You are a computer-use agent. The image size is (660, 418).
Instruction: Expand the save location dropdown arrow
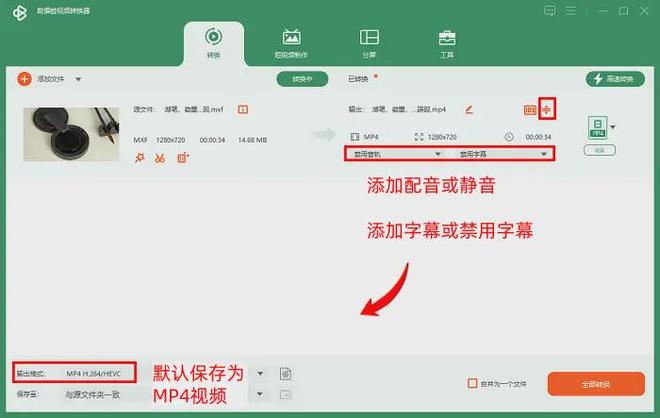tap(260, 394)
